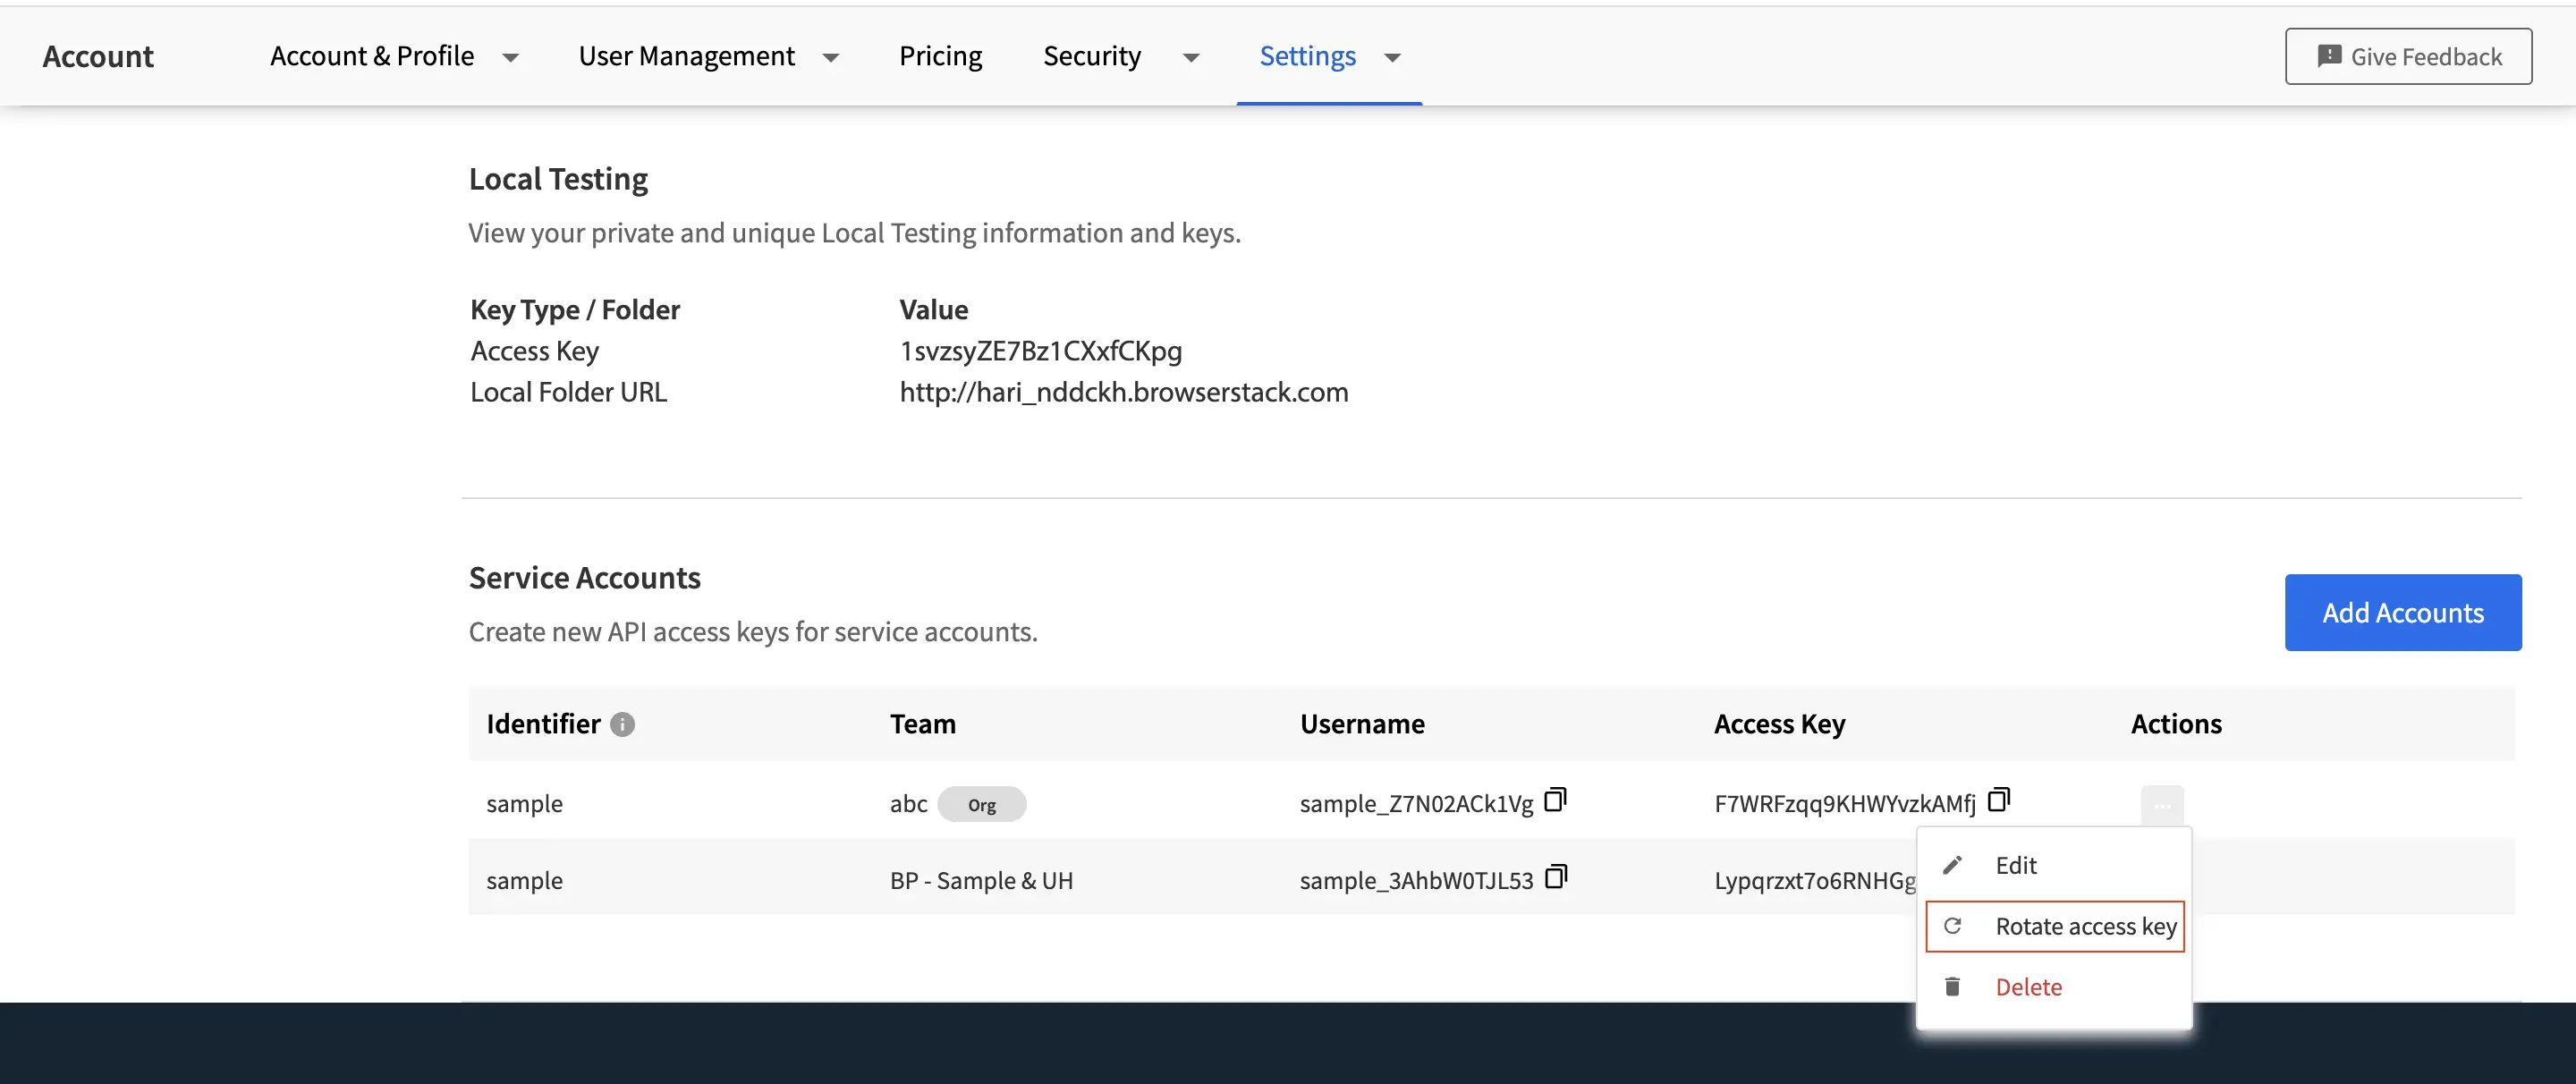
Task: Click the rotate arrow icon
Action: [1951, 926]
